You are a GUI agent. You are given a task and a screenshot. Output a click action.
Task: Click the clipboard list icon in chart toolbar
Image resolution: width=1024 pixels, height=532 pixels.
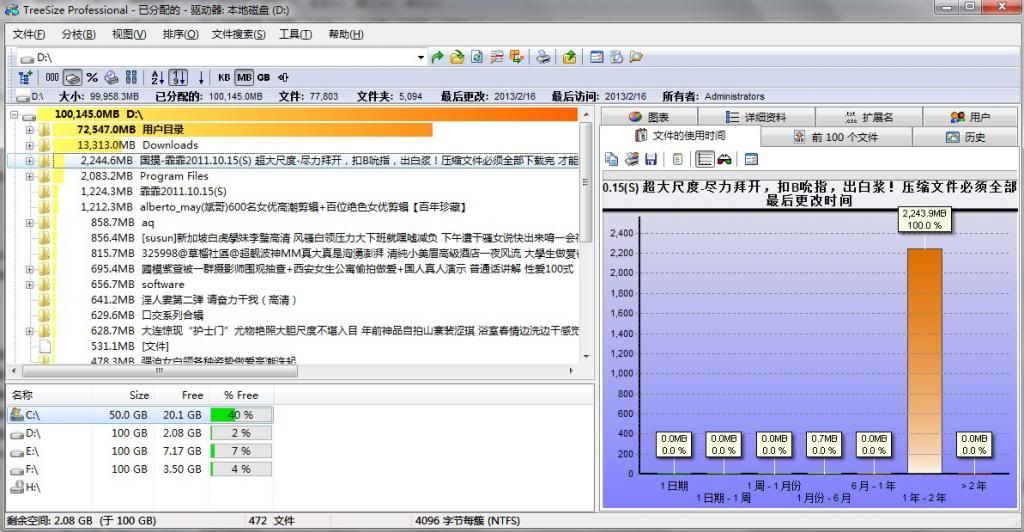click(678, 159)
